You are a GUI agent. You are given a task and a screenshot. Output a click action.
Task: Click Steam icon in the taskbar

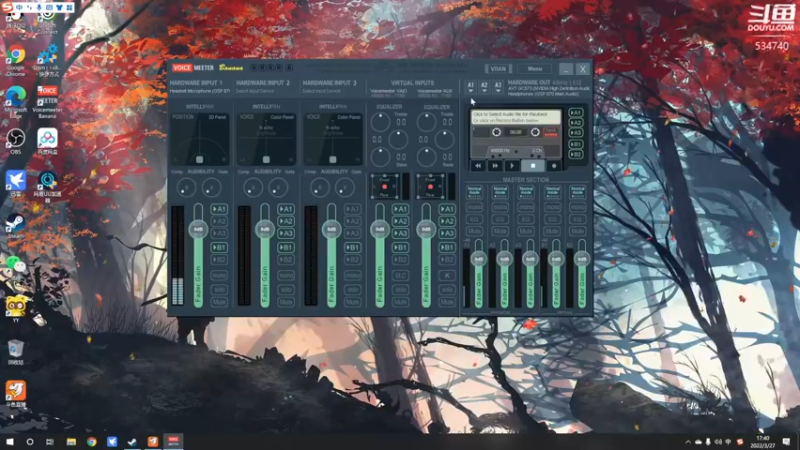coord(133,442)
